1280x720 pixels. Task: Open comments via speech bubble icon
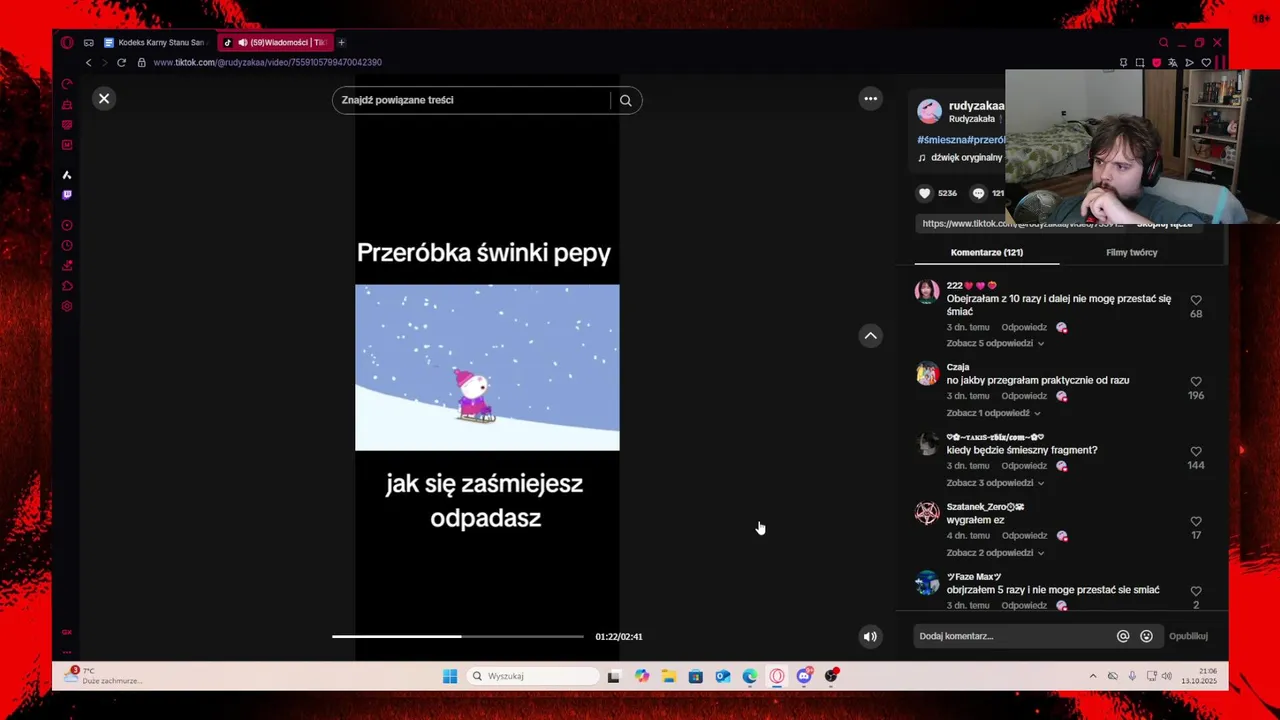coord(979,193)
